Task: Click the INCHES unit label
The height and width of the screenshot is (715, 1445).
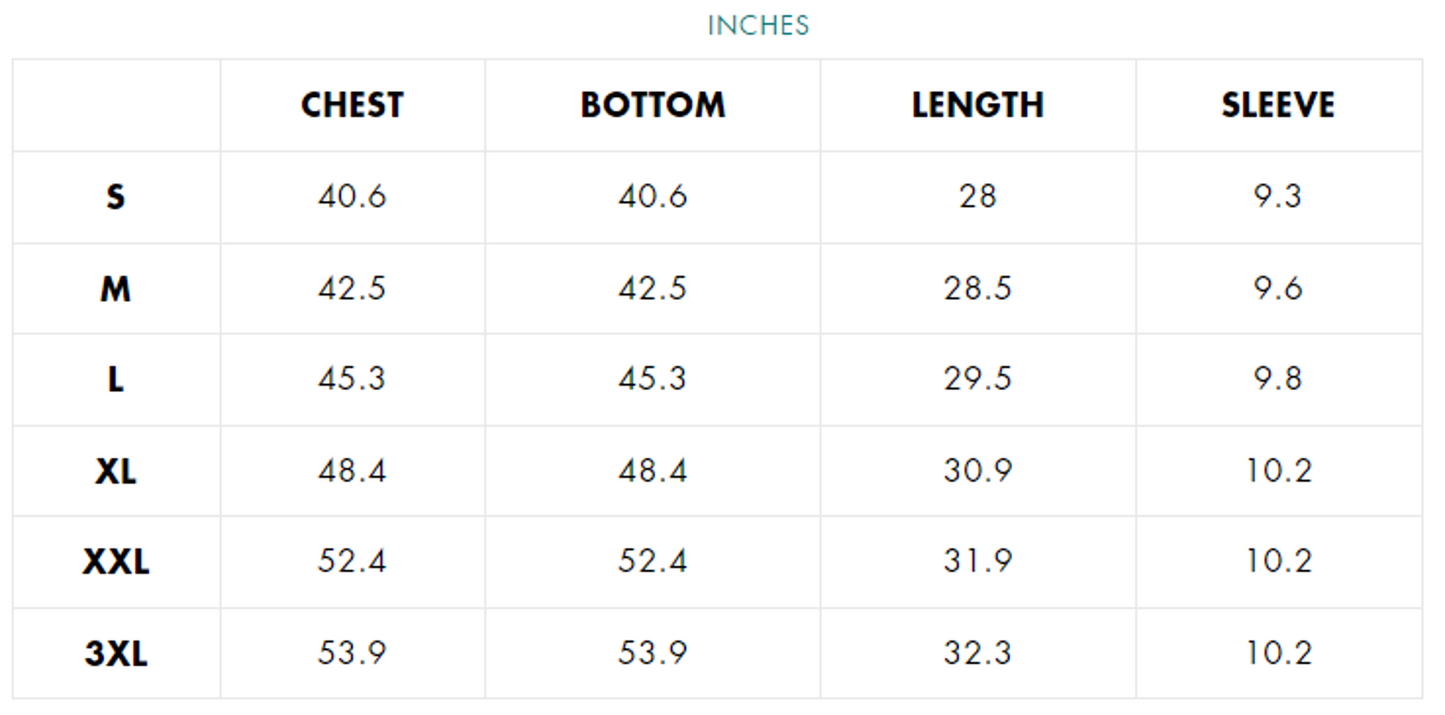Action: click(x=758, y=25)
